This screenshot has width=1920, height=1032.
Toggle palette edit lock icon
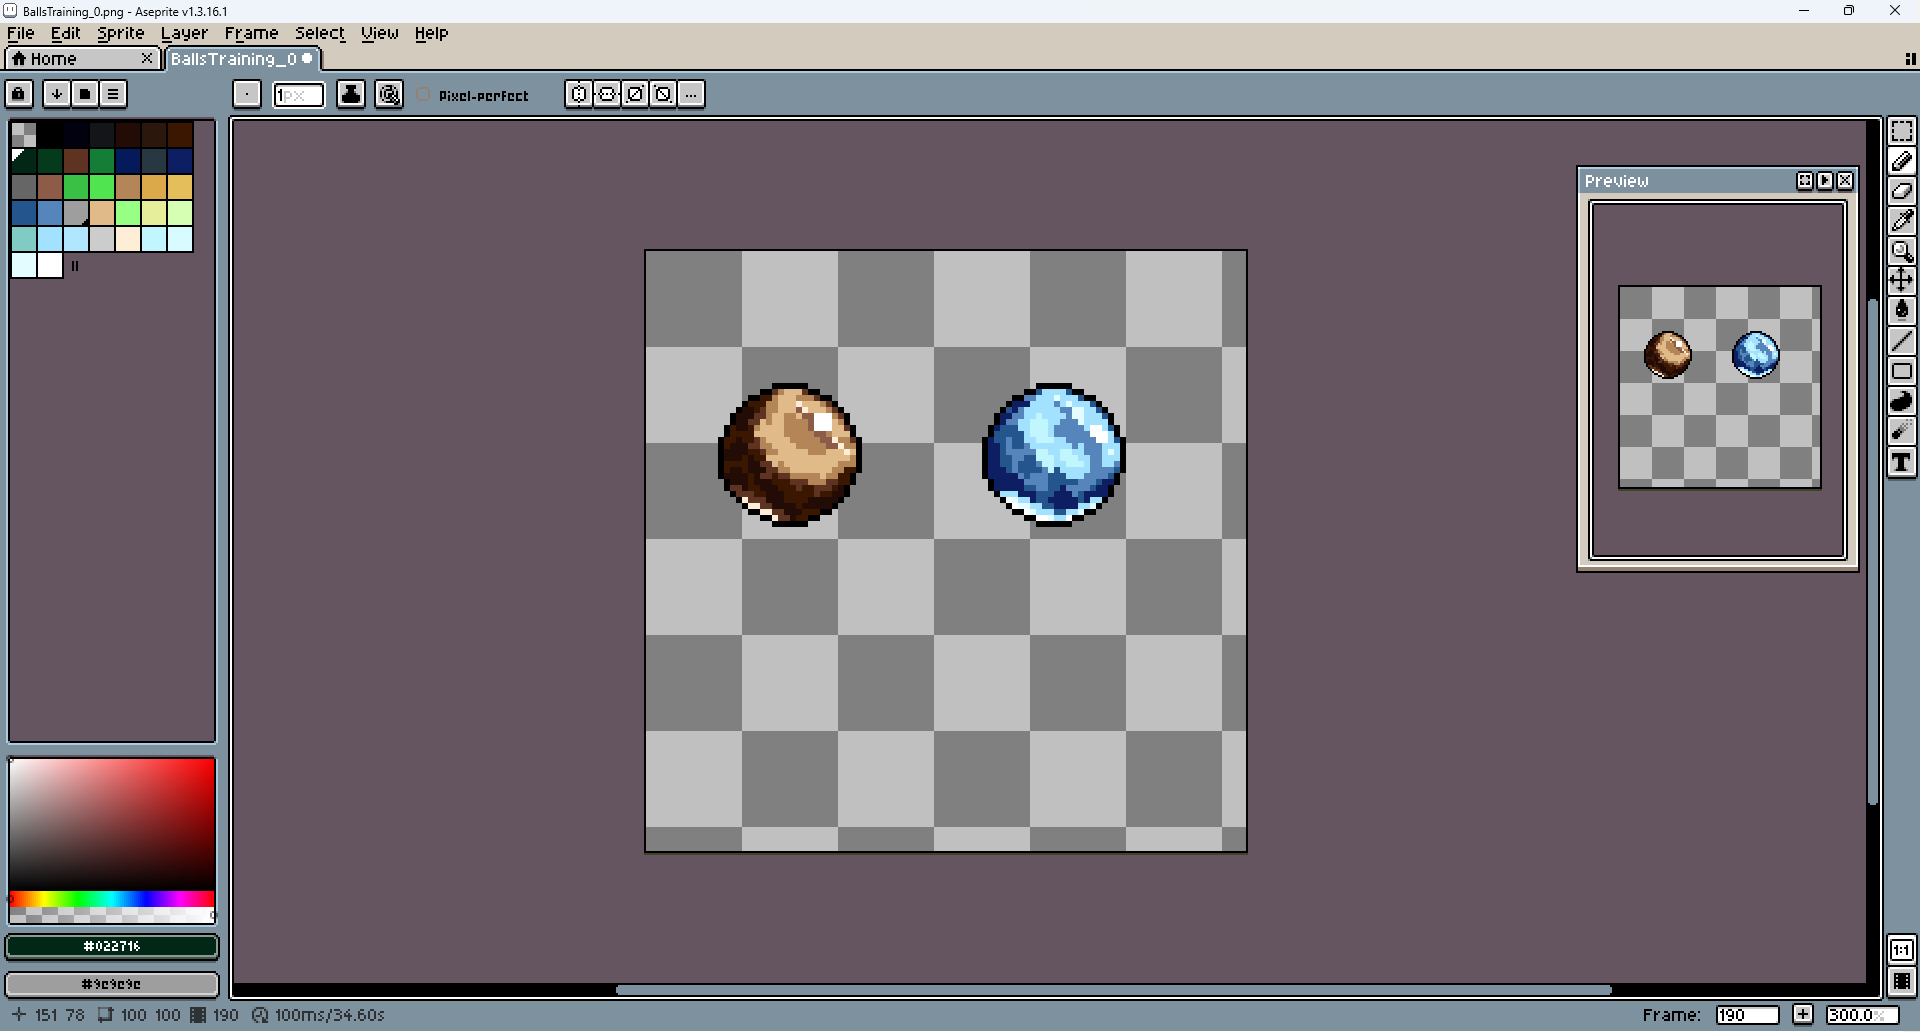[x=19, y=94]
